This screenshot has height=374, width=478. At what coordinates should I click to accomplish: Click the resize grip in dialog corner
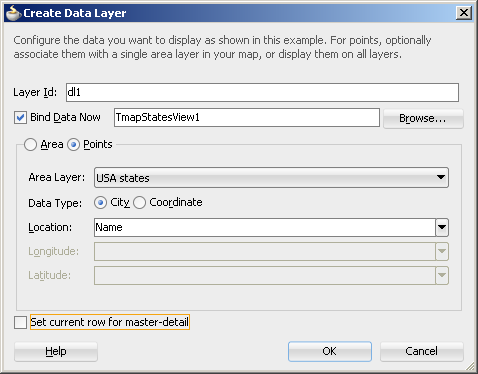(470, 366)
